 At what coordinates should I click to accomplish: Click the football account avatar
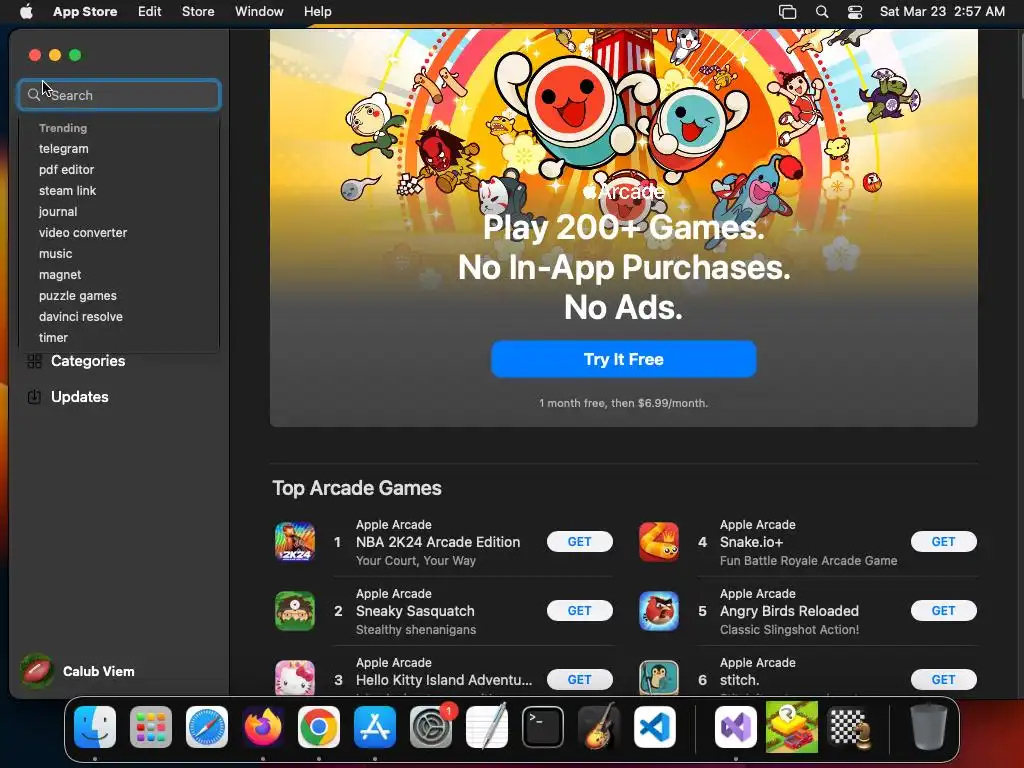click(37, 671)
